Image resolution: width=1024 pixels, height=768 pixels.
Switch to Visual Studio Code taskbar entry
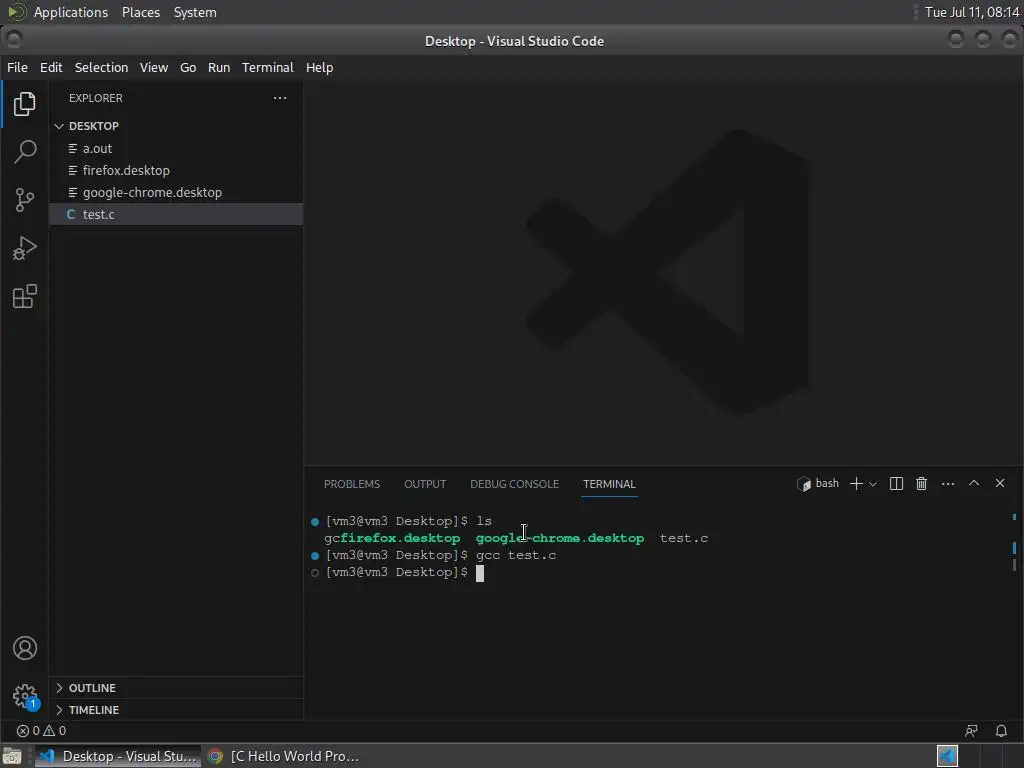tap(118, 756)
